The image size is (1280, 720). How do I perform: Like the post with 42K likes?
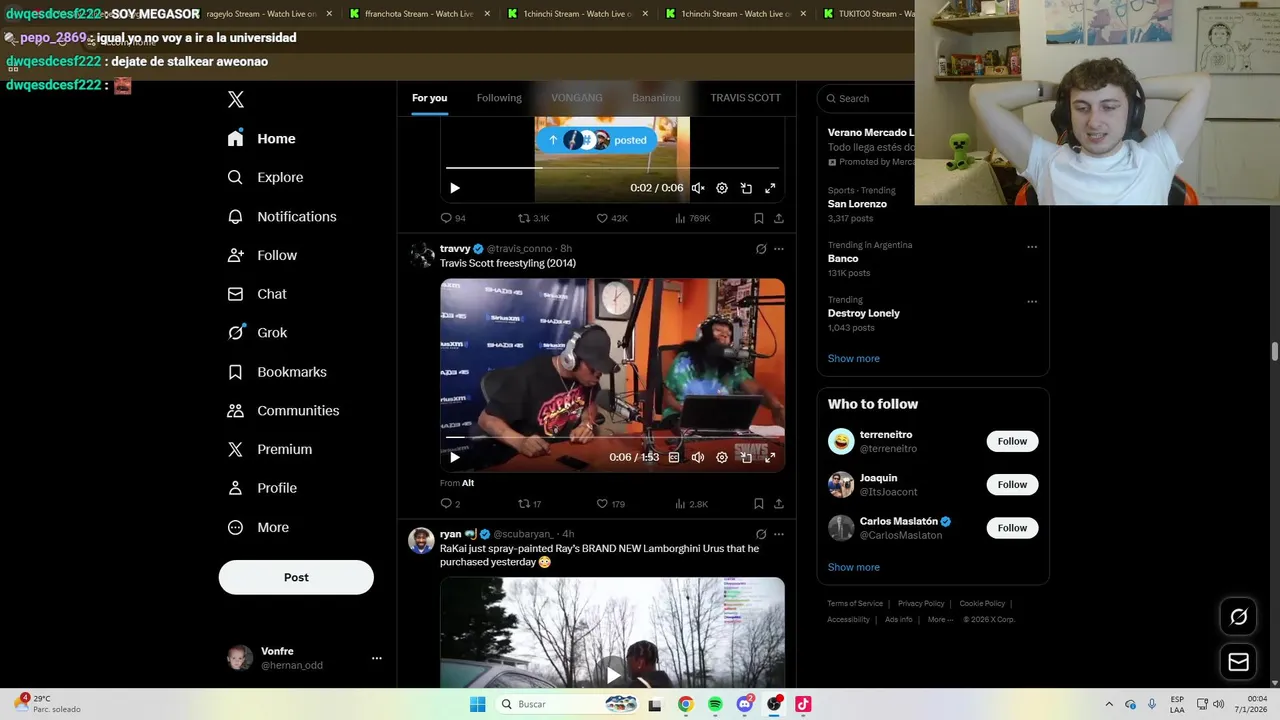[612, 218]
